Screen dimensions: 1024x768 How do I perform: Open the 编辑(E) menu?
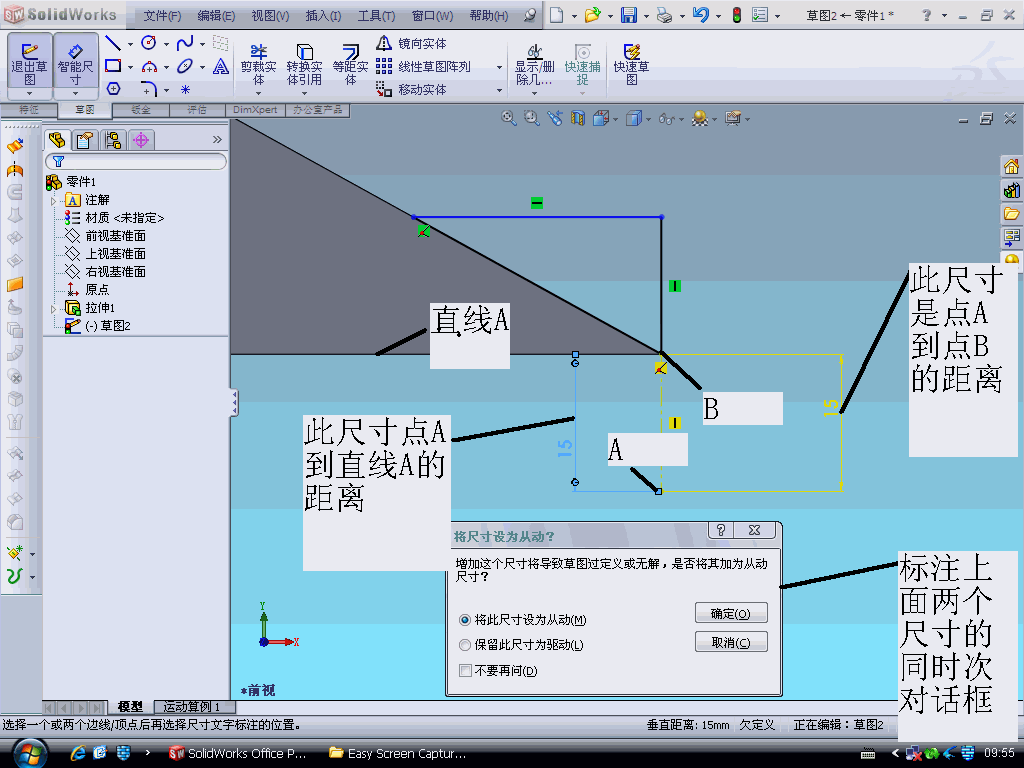216,16
